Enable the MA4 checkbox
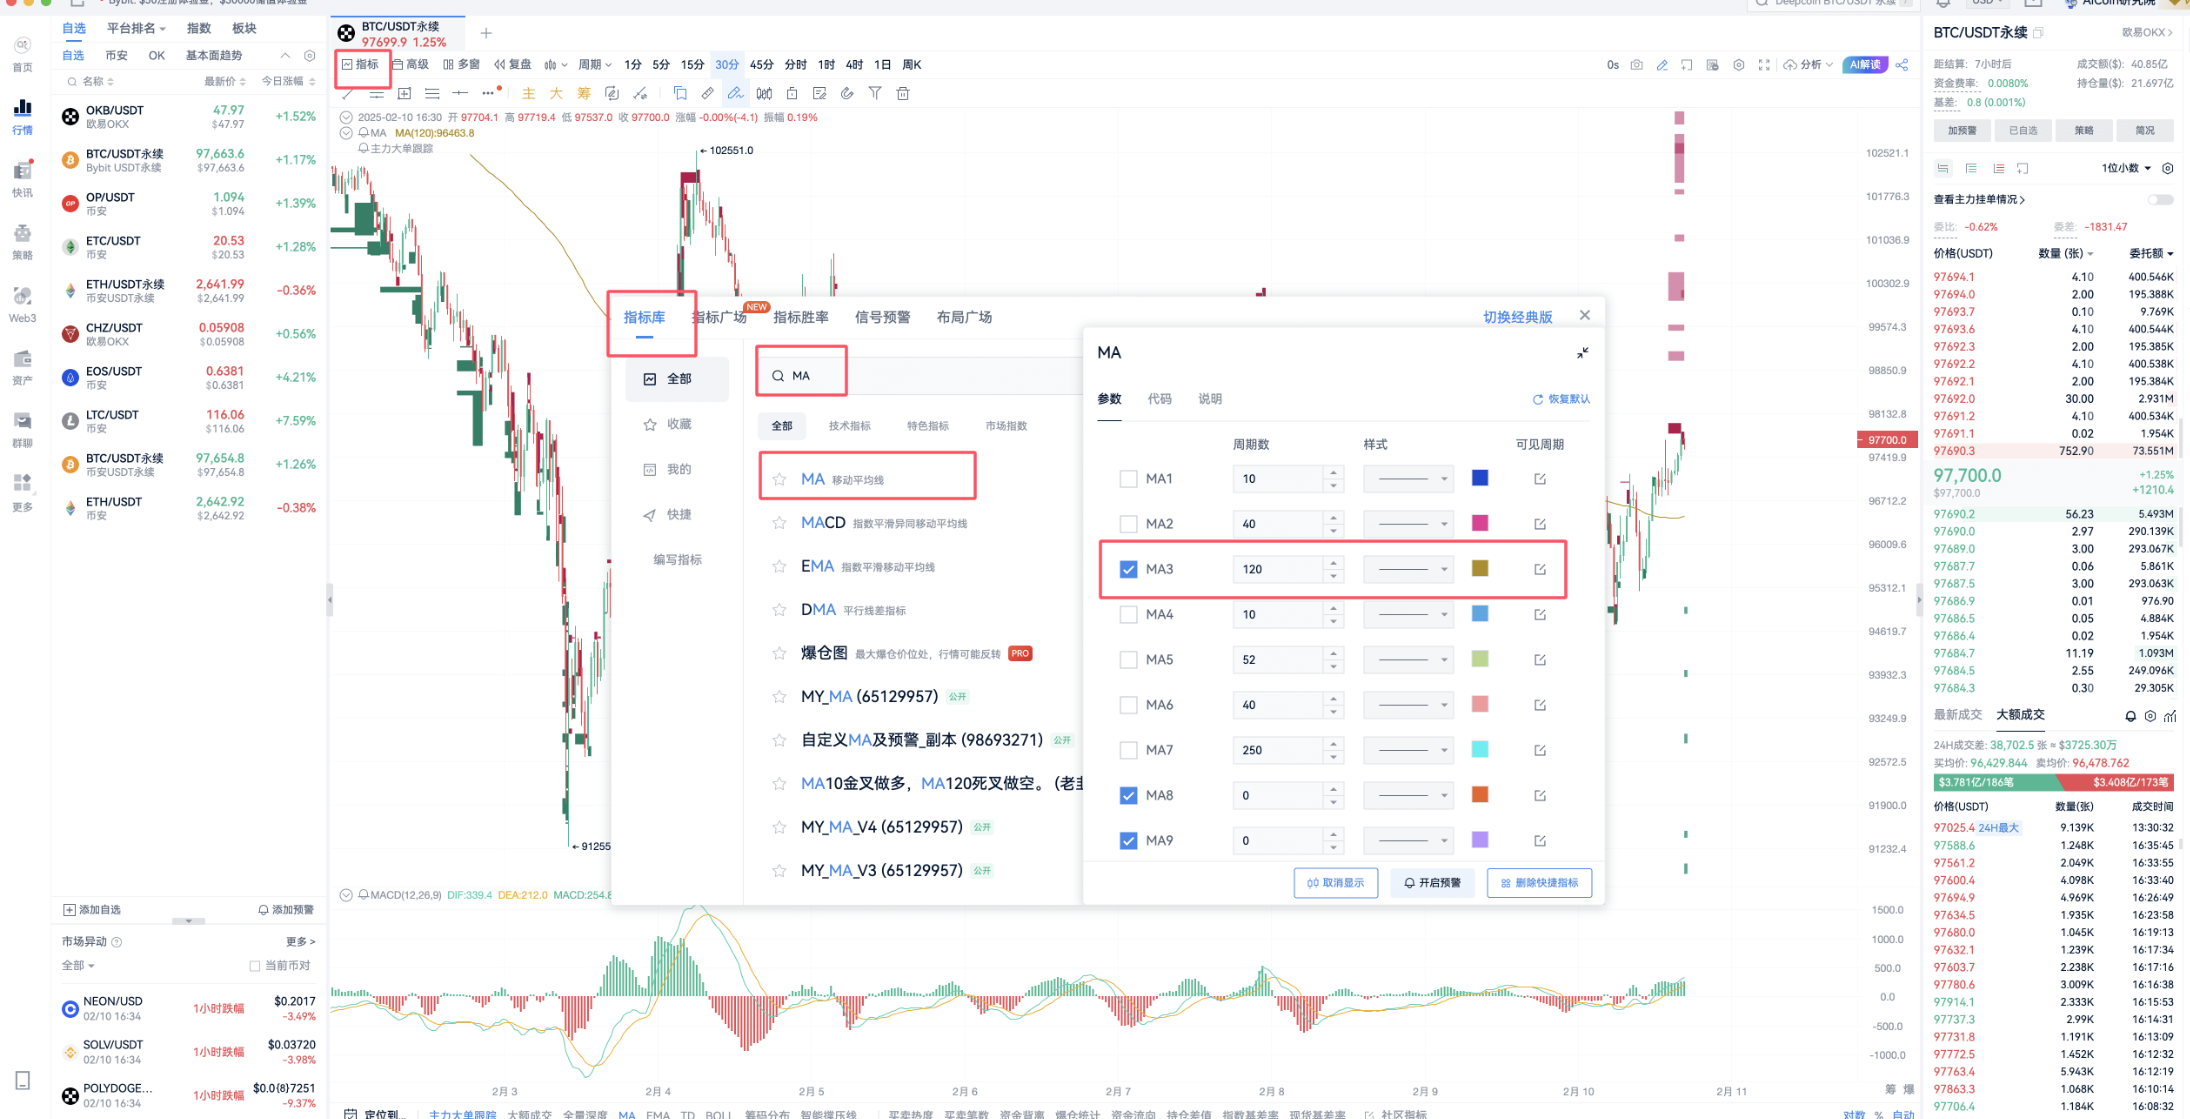The width and height of the screenshot is (2190, 1119). coord(1128,614)
